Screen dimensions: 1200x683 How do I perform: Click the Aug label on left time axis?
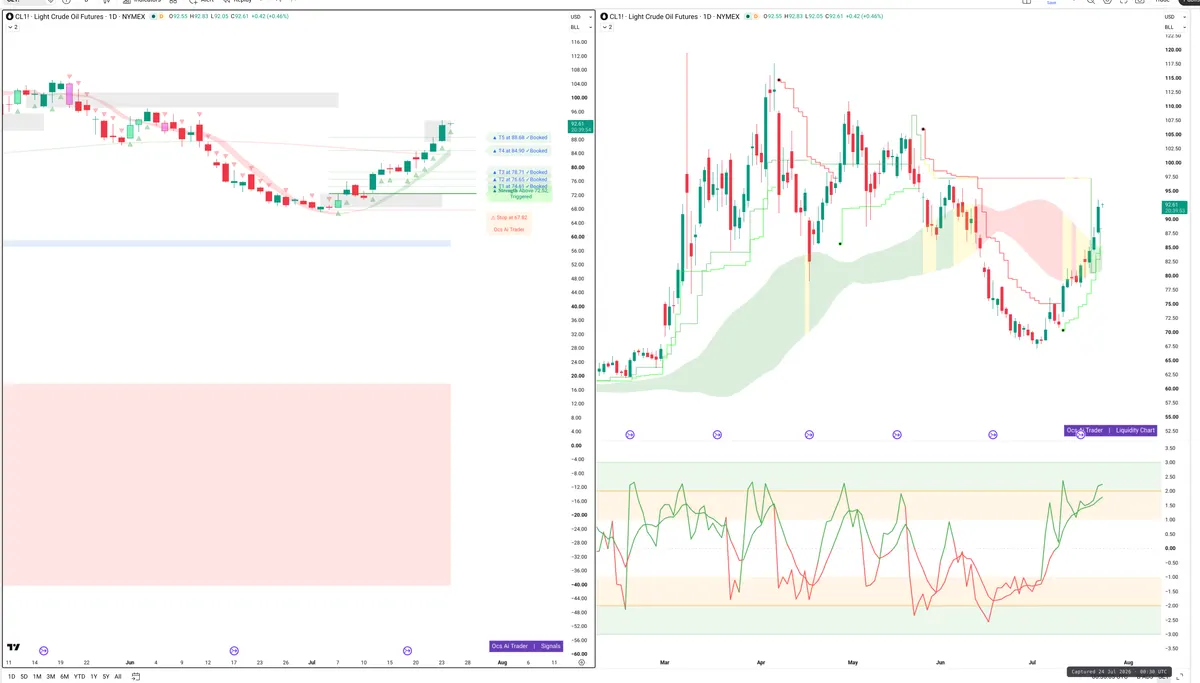pyautogui.click(x=502, y=663)
